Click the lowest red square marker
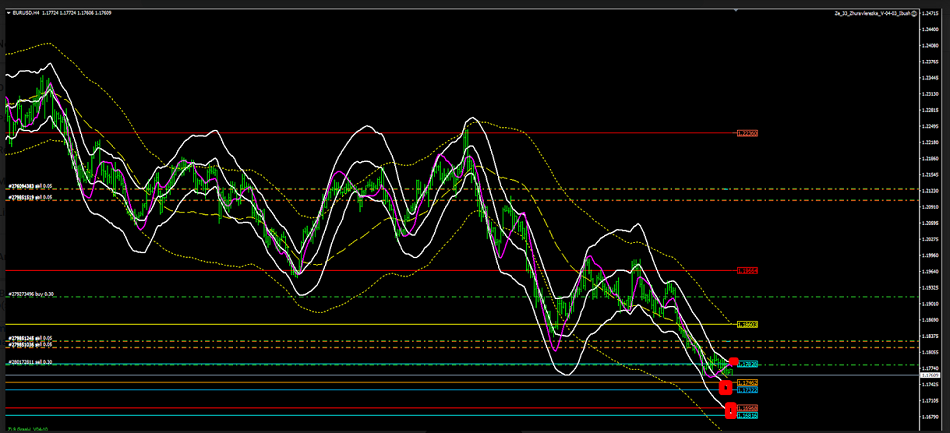The height and width of the screenshot is (433, 950). tap(730, 410)
